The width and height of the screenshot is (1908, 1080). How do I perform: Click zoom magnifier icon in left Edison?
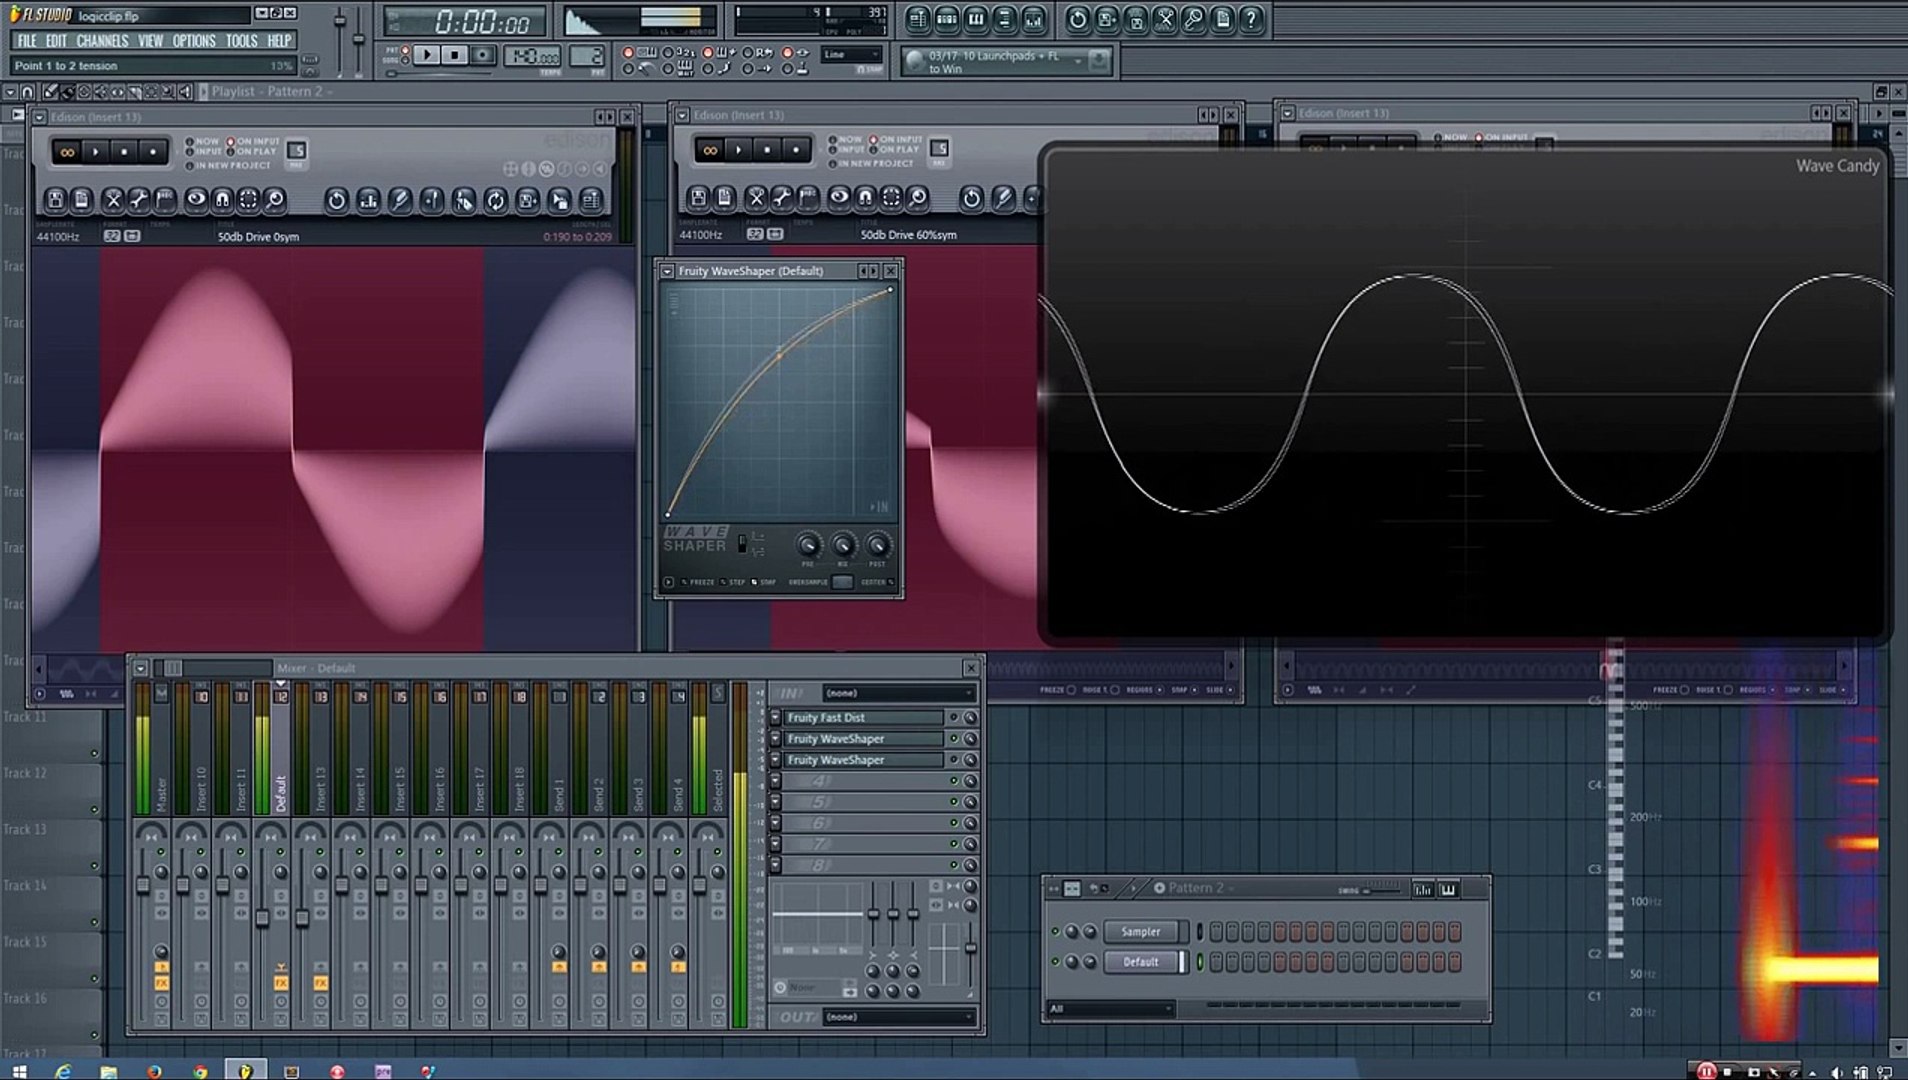(274, 200)
